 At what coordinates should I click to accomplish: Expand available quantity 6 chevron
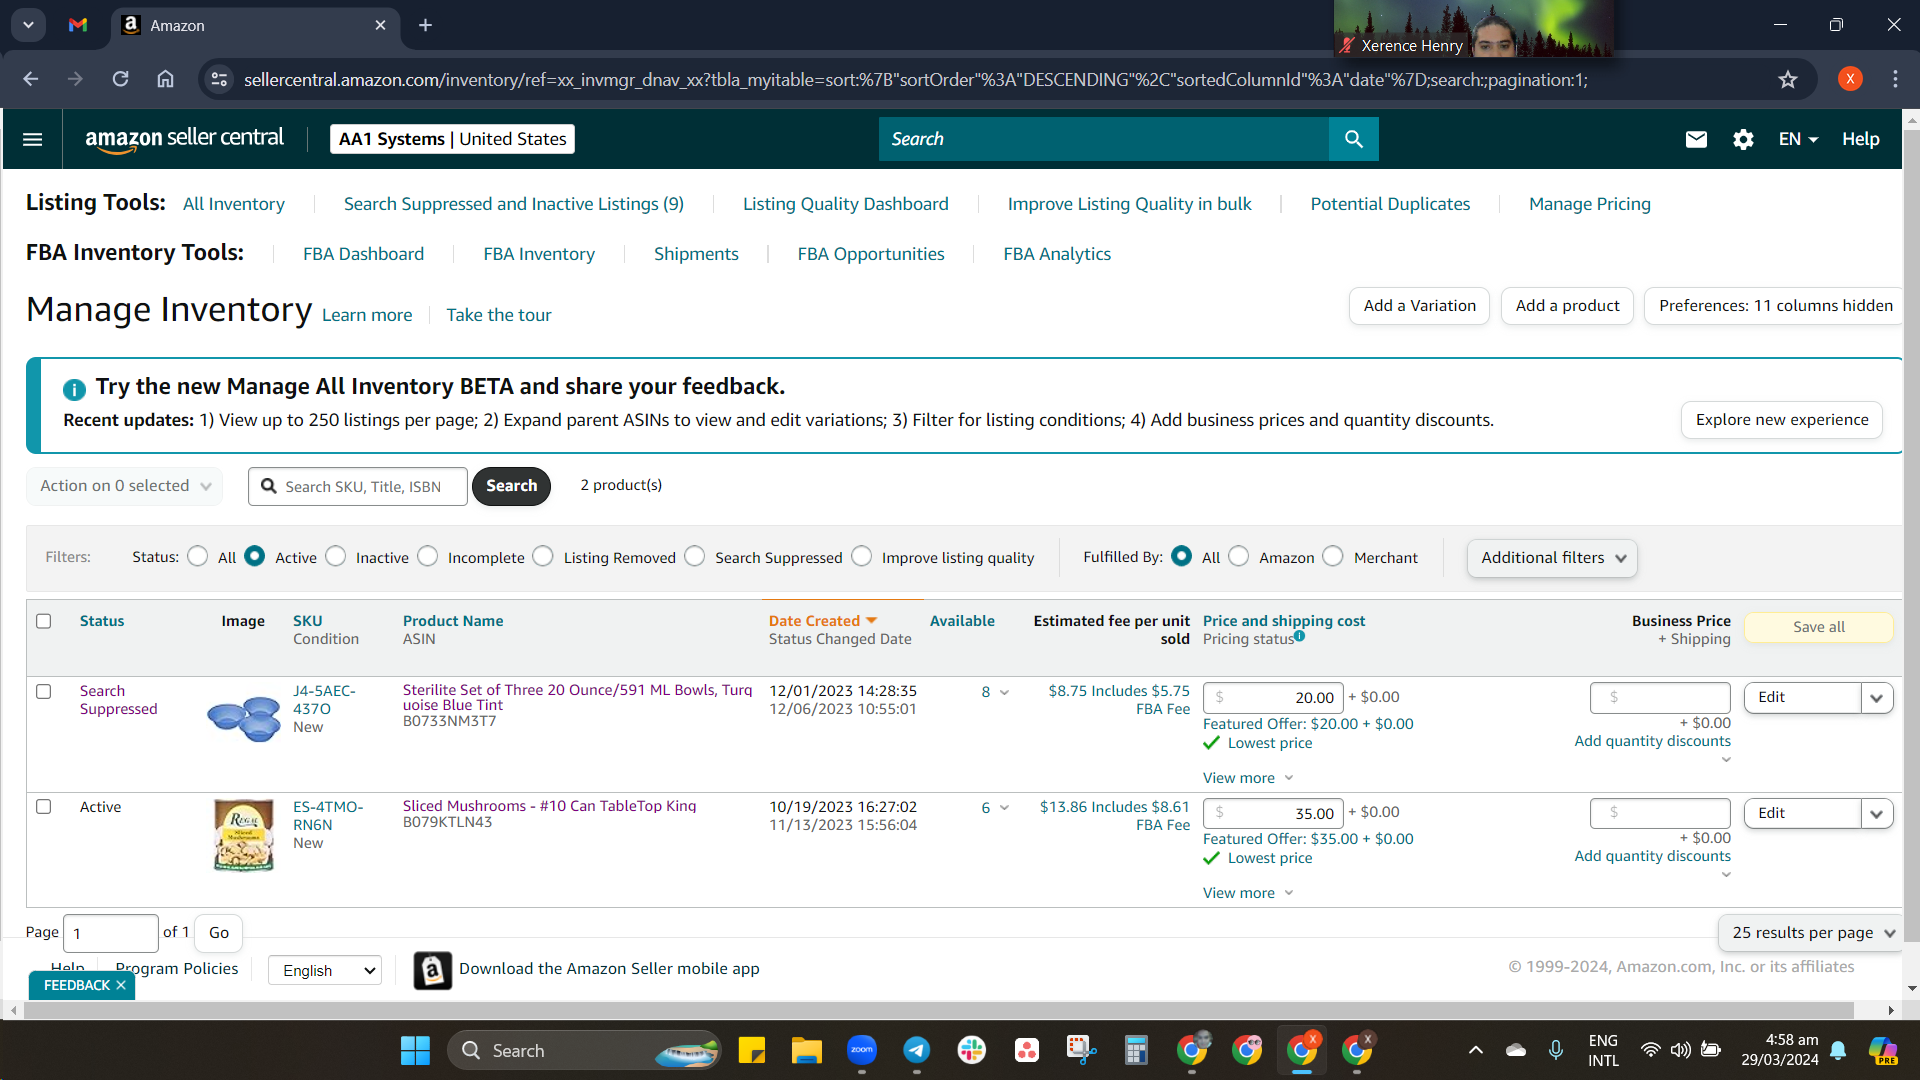point(1005,808)
